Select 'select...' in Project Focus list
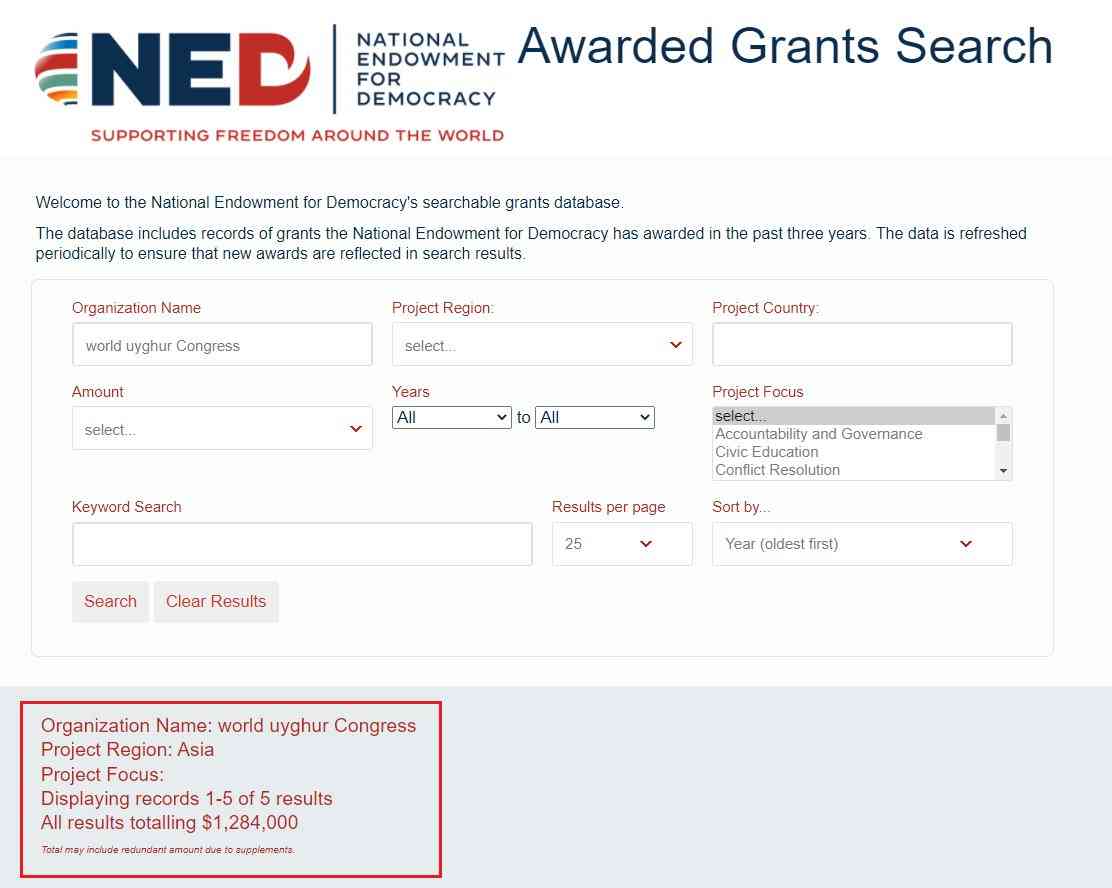The image size is (1112, 888). (853, 416)
